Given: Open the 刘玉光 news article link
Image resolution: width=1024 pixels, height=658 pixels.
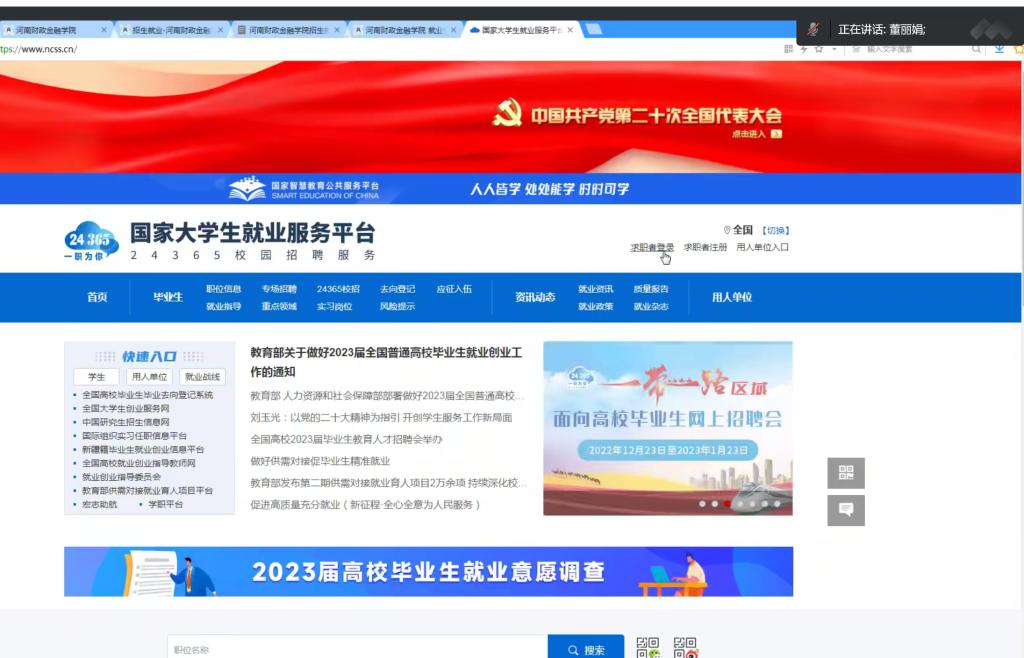Looking at the screenshot, I should click(x=381, y=417).
